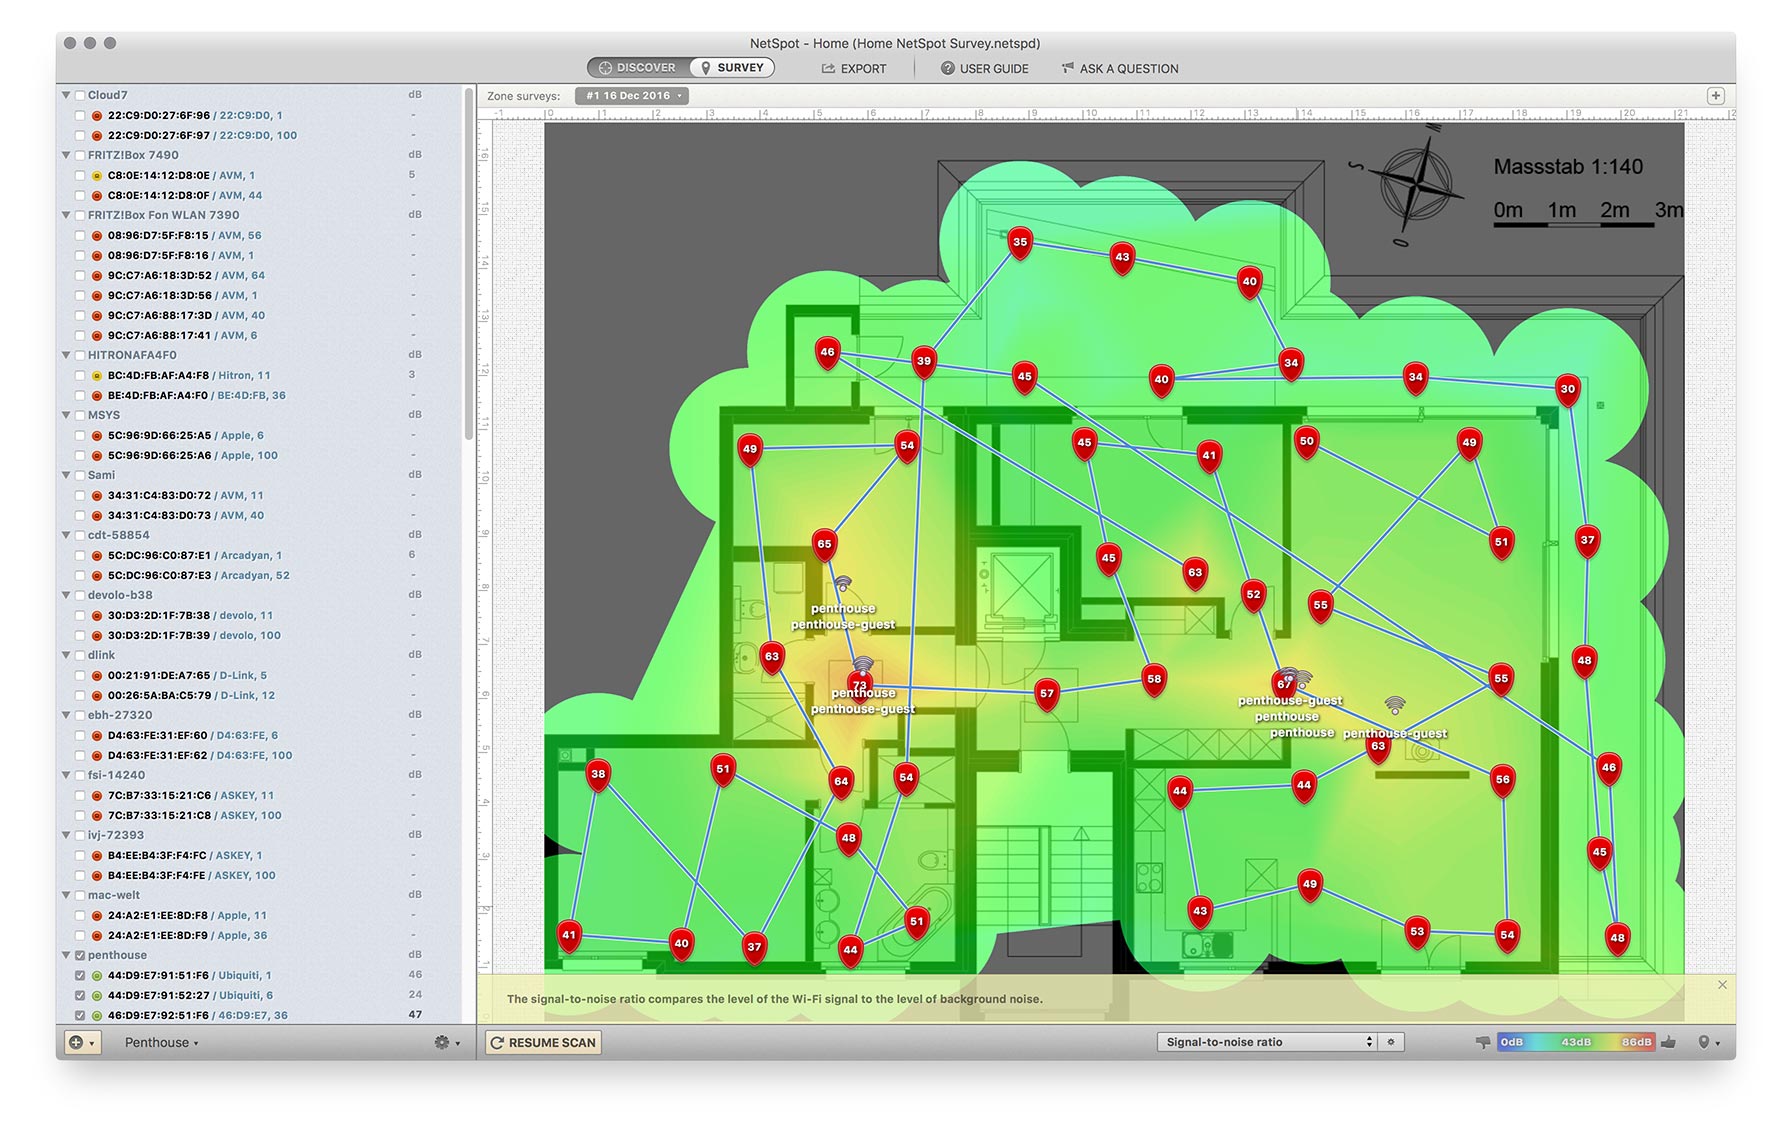Uncheck the 46:D9:E7:92:51:F6 network checkbox
Screen dimensions: 1792x1140
click(x=80, y=1015)
